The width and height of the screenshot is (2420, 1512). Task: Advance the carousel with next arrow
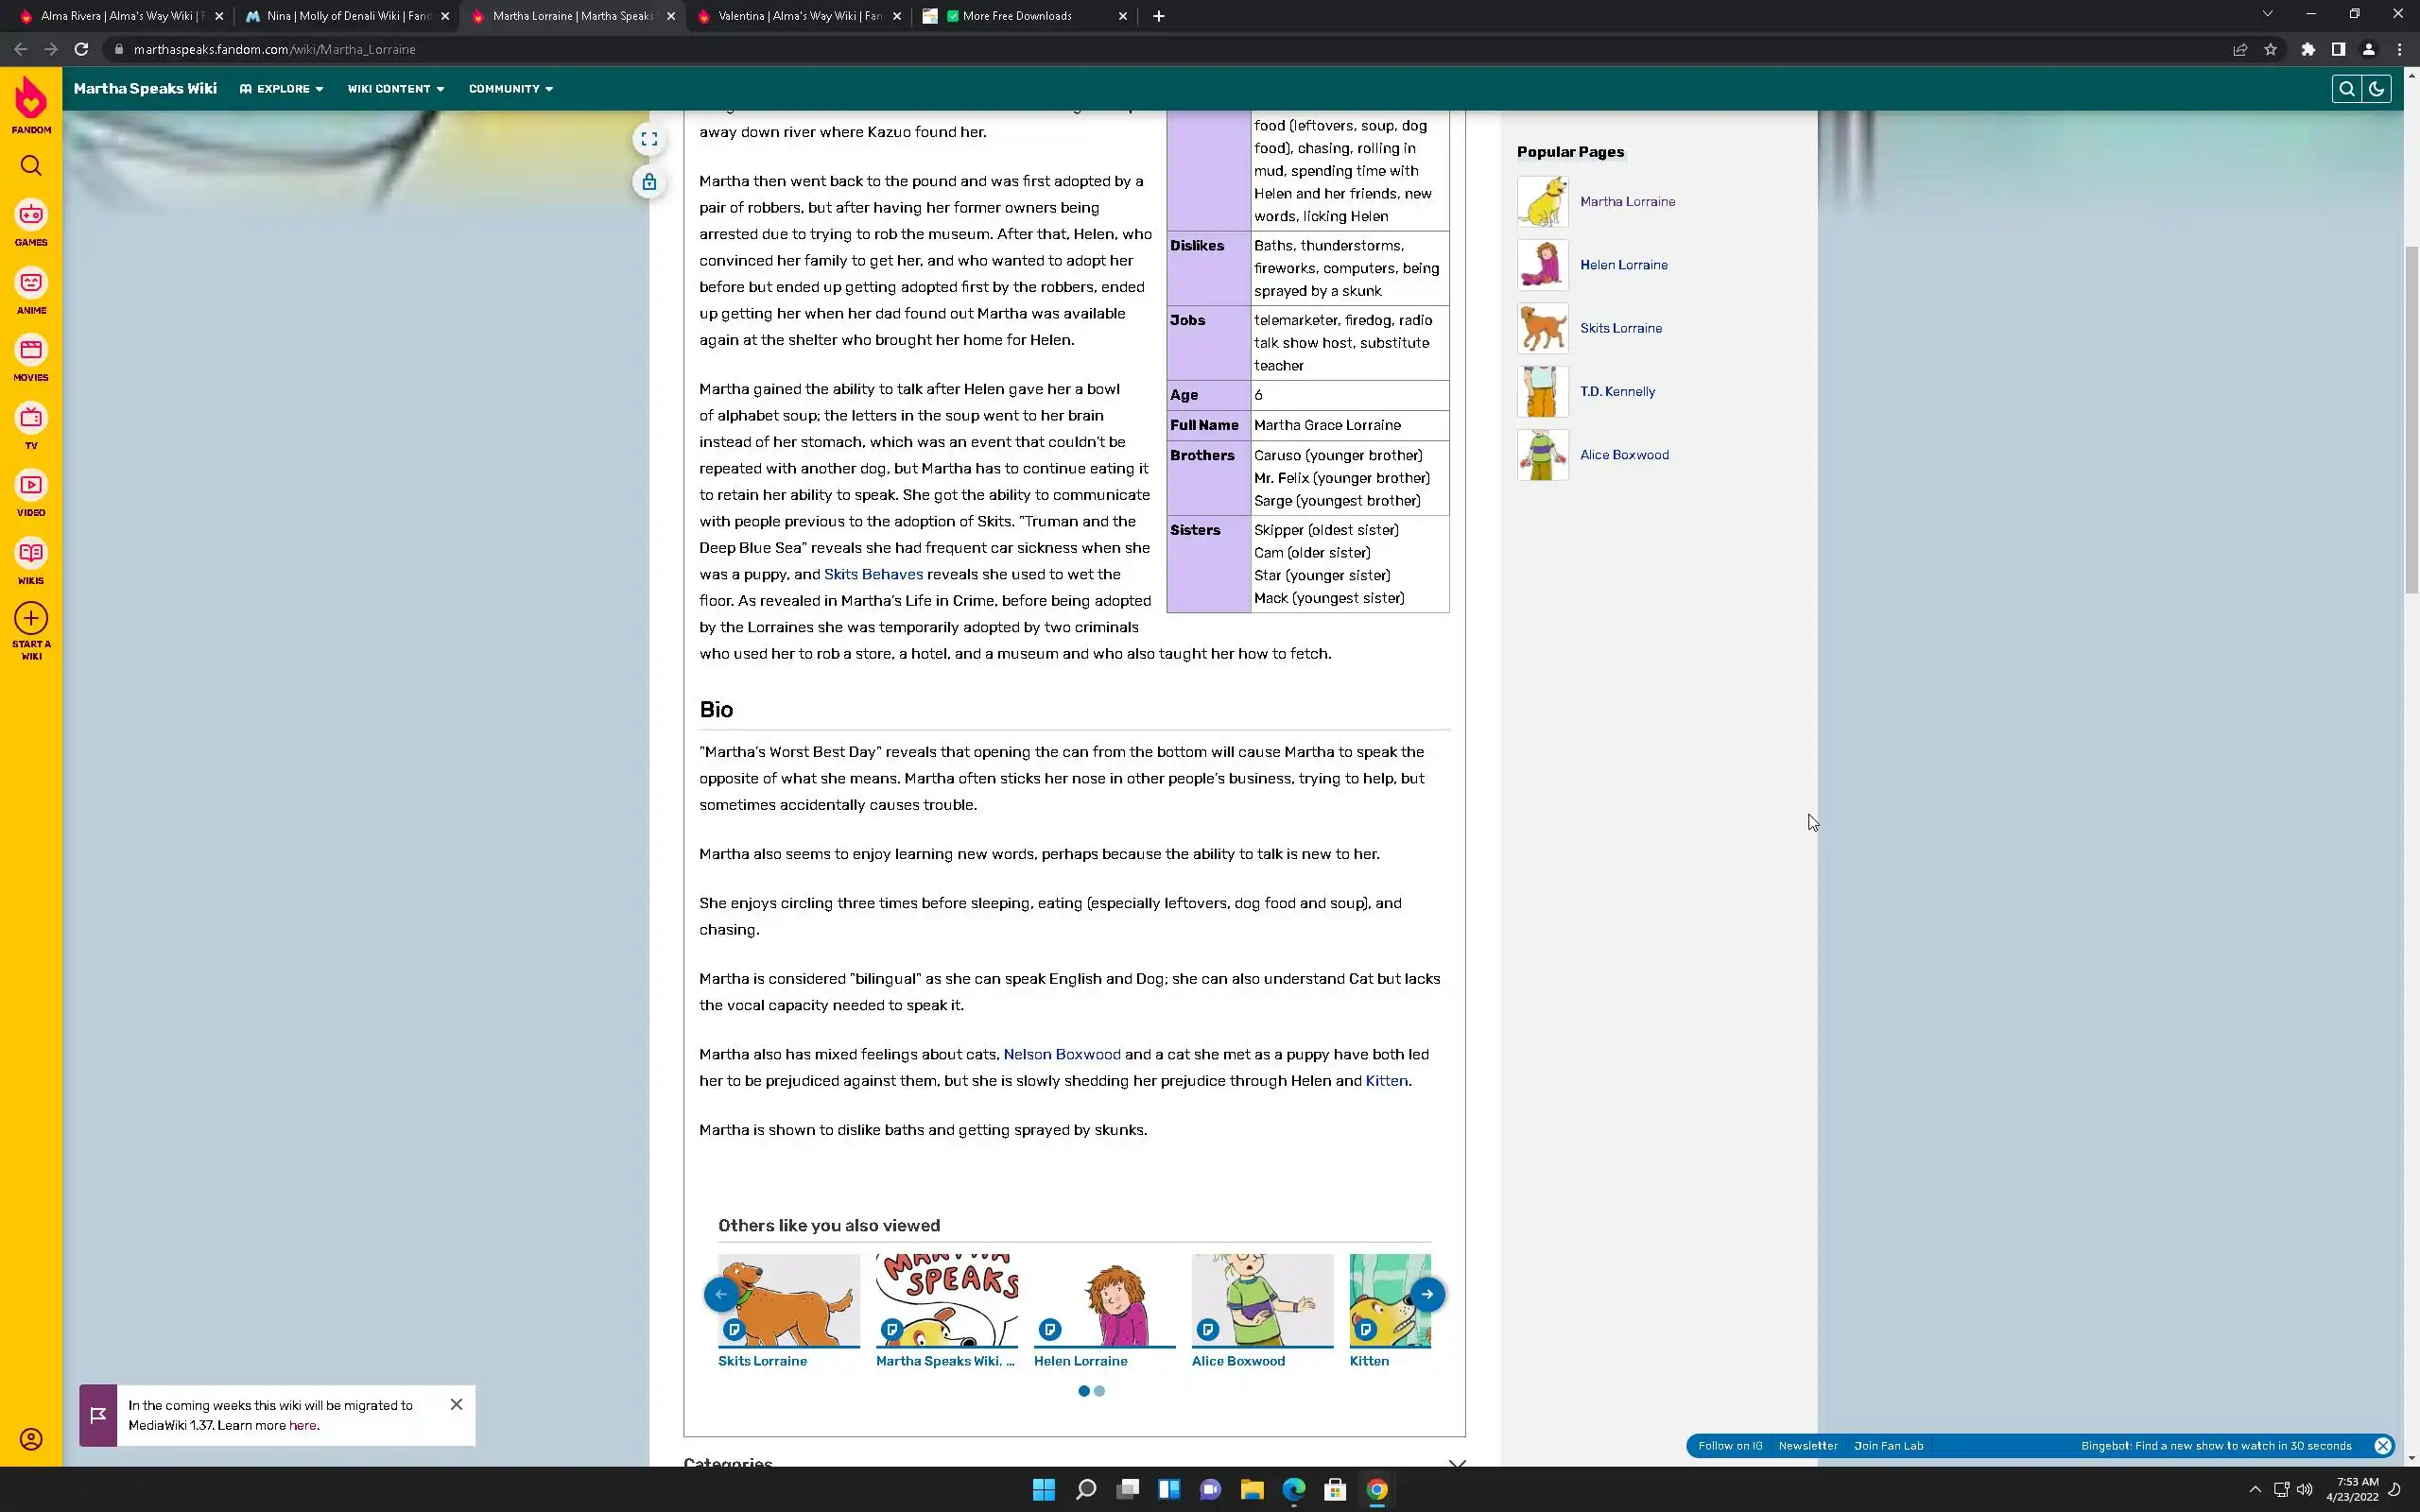(x=1427, y=1294)
